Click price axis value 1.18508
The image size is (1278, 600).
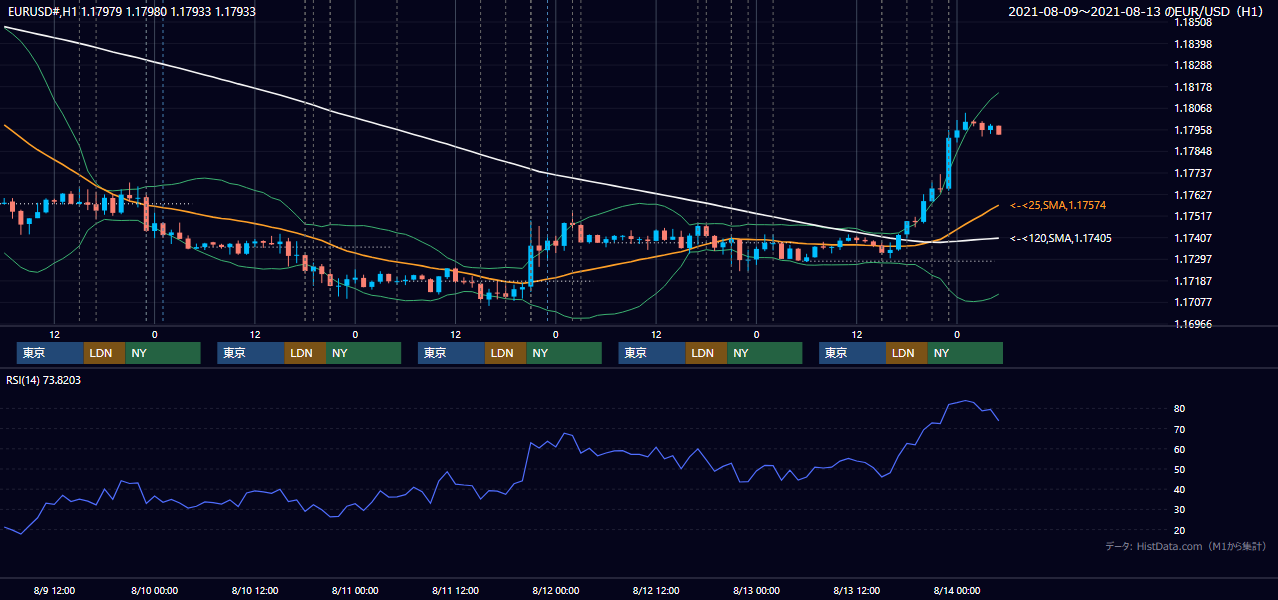pyautogui.click(x=1193, y=22)
